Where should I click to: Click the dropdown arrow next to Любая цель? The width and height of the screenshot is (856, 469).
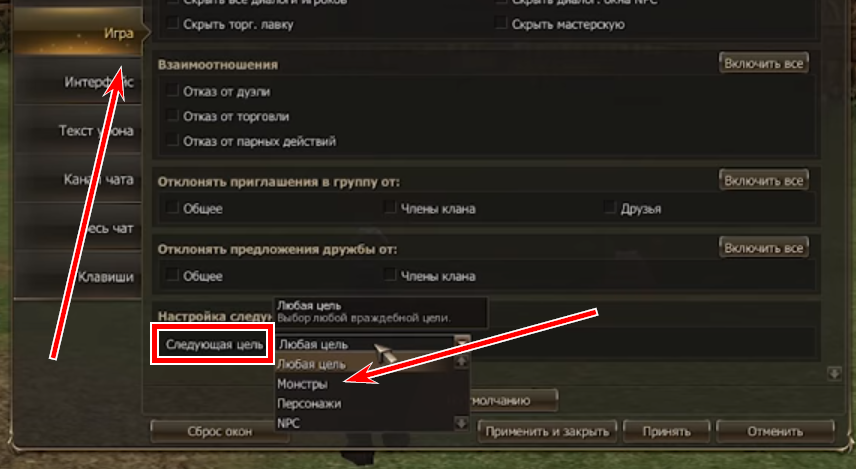[462, 342]
